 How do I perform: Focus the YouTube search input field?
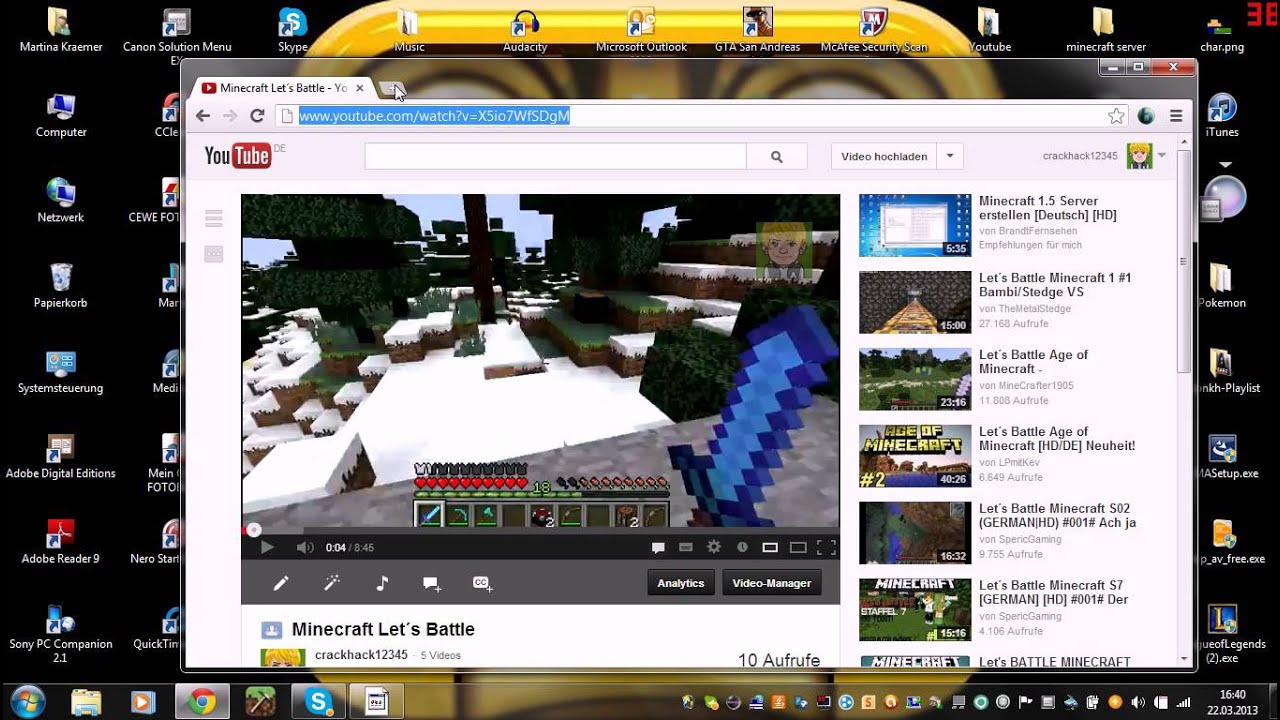(555, 157)
